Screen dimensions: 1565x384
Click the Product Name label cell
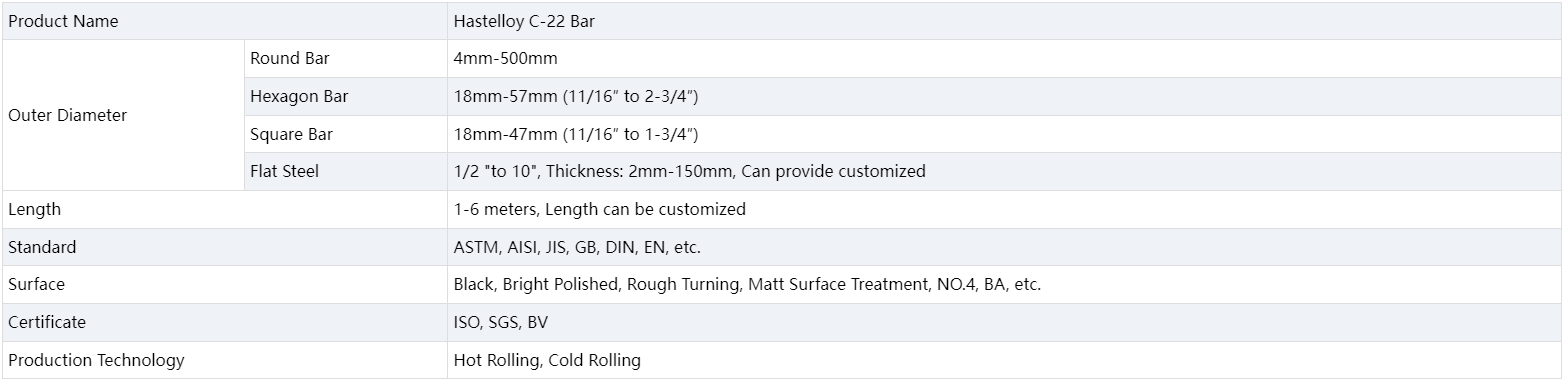pyautogui.click(x=224, y=21)
